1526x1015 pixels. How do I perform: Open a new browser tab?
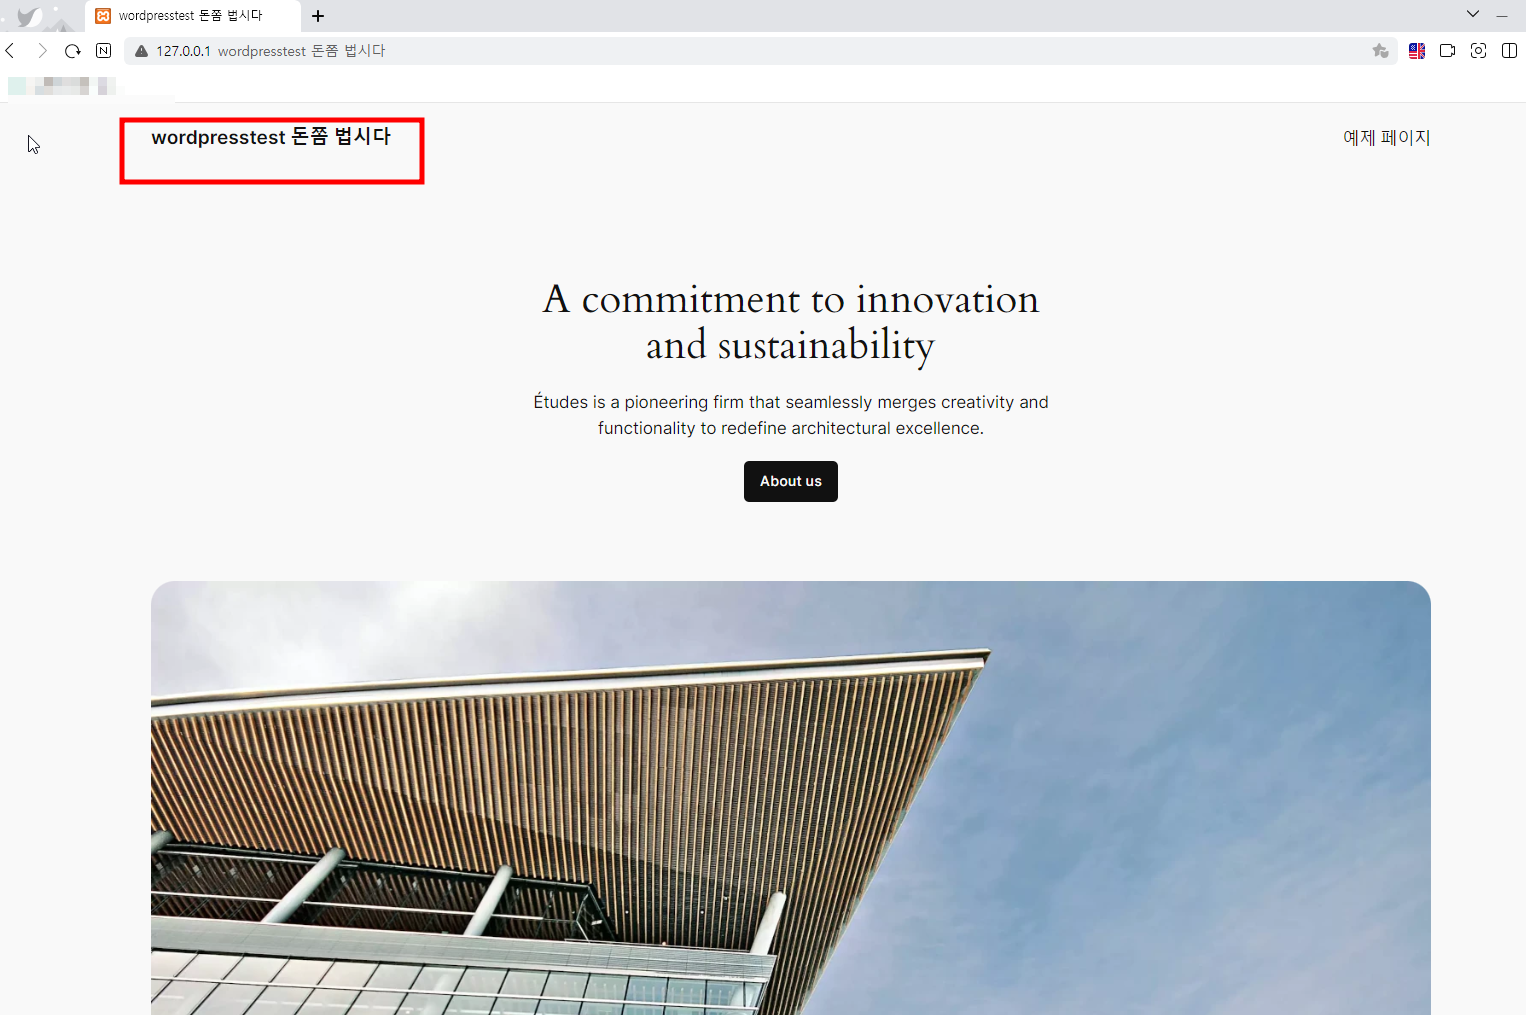coord(318,16)
